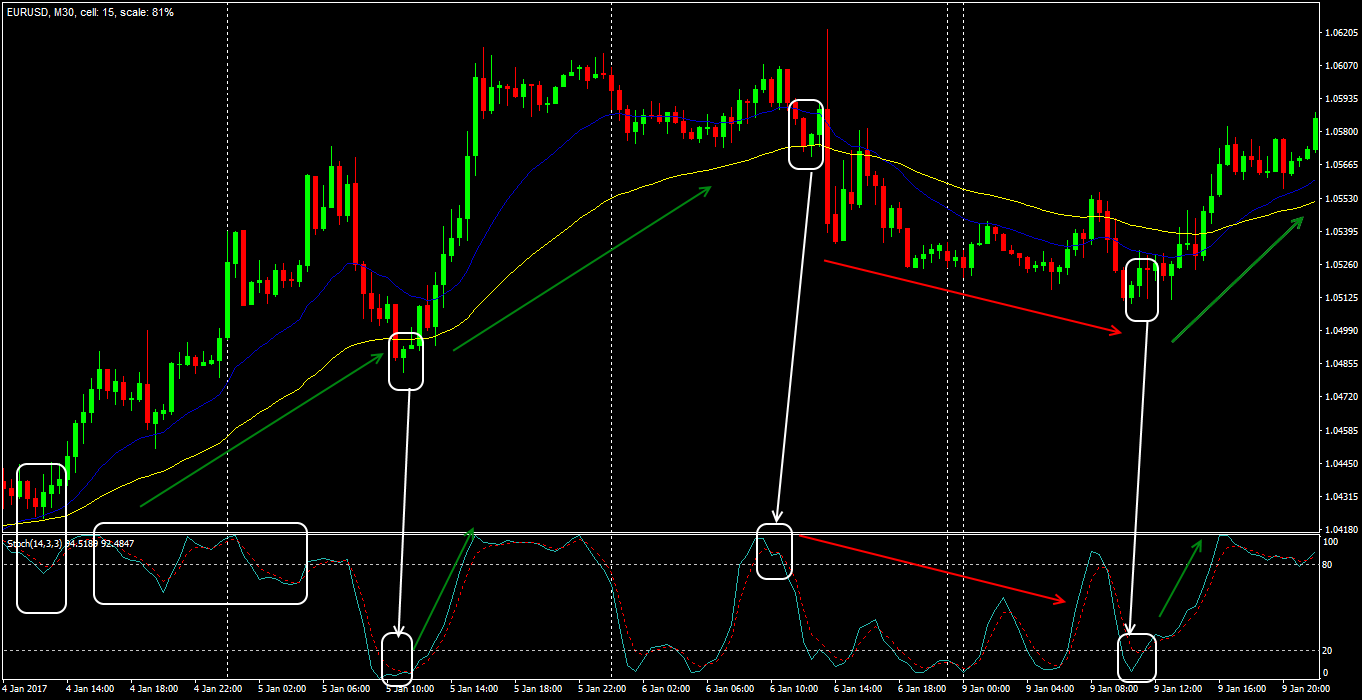
Task: Click the 1.0526 price axis label
Action: (x=1340, y=265)
